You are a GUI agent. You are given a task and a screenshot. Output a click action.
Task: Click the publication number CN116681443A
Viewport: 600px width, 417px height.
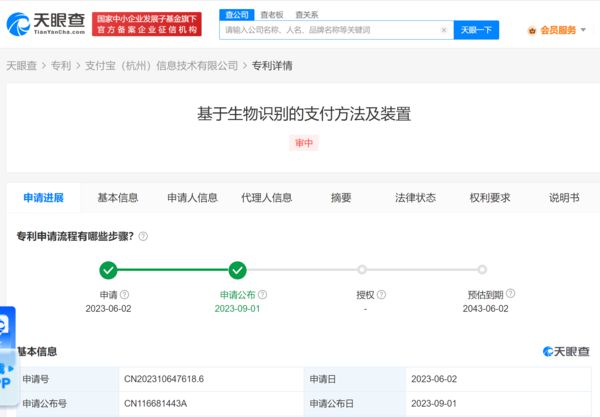tap(155, 404)
